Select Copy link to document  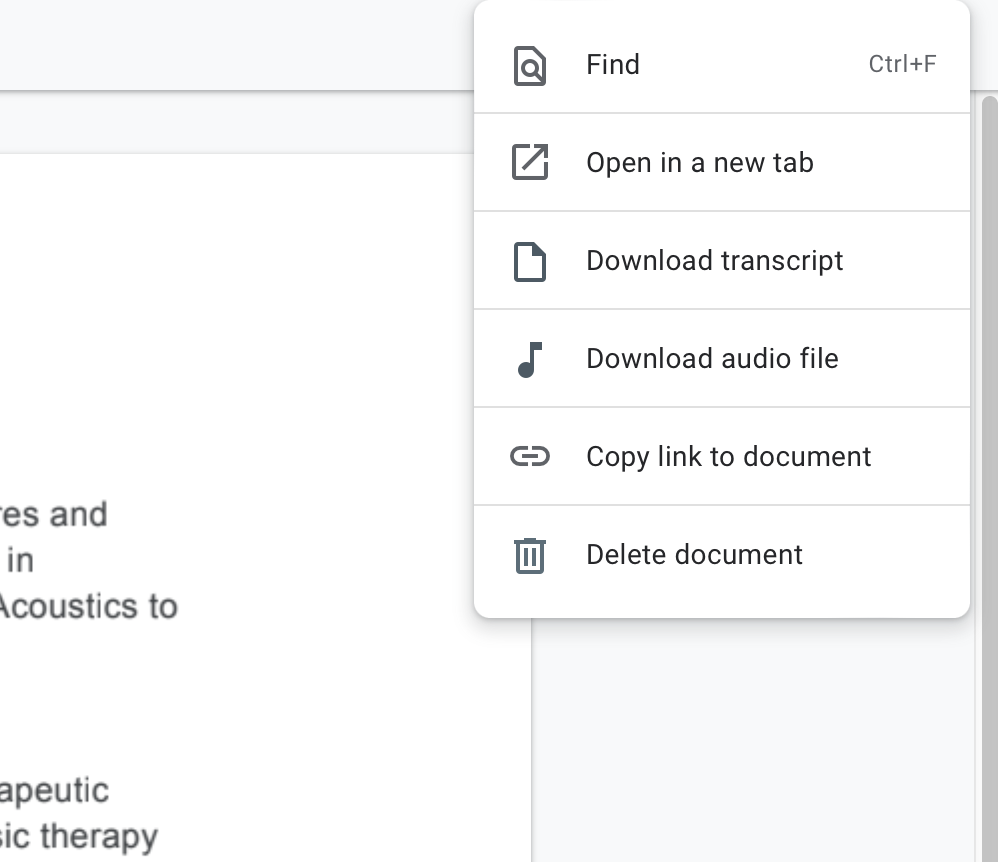722,456
